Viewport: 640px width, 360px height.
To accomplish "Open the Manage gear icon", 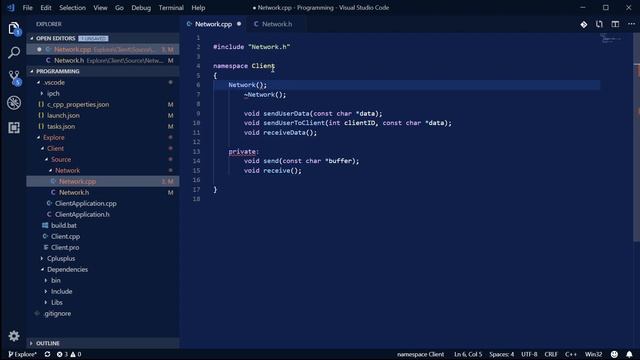I will 14,336.
